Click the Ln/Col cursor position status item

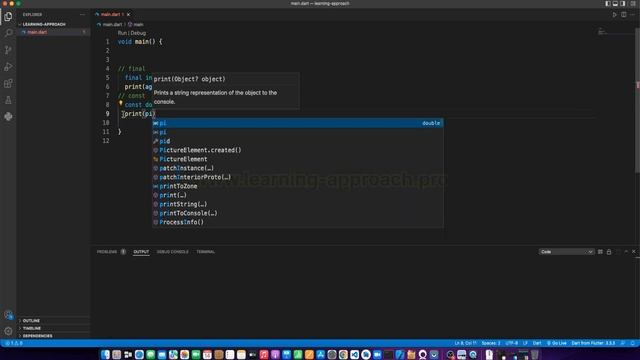pos(465,343)
